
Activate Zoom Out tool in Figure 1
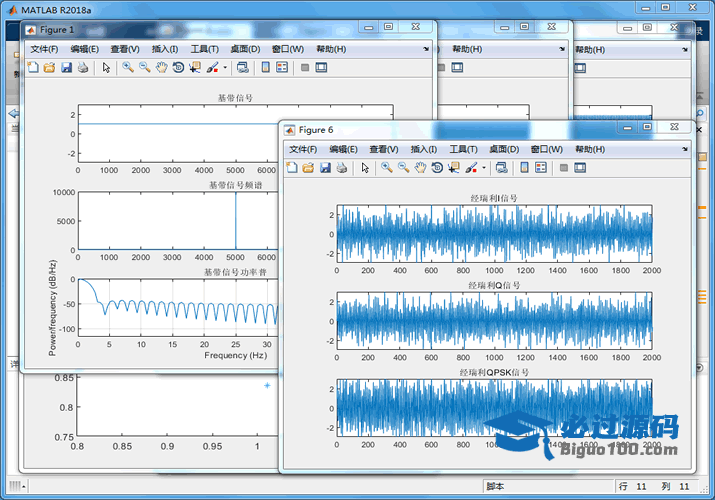click(145, 67)
